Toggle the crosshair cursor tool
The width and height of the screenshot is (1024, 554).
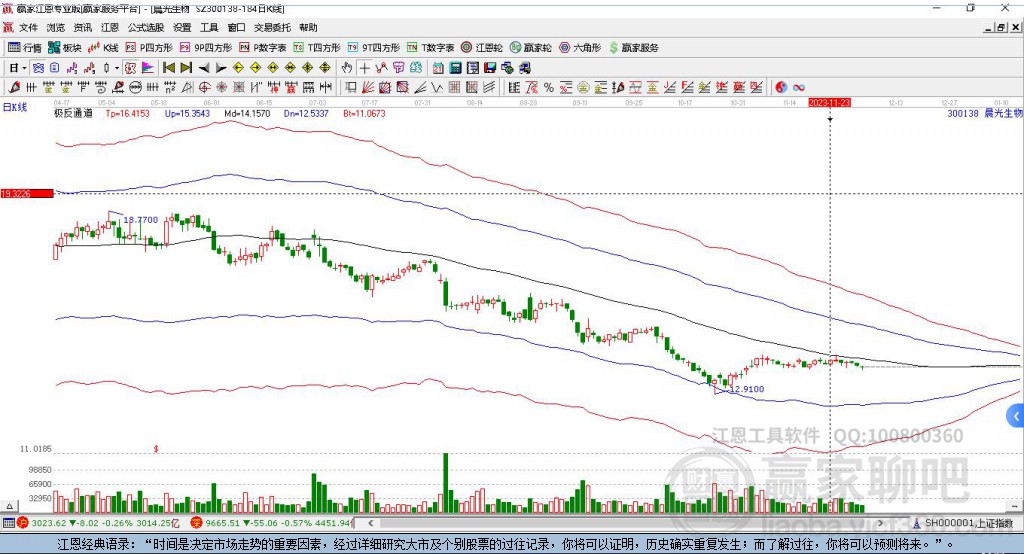tap(364, 68)
